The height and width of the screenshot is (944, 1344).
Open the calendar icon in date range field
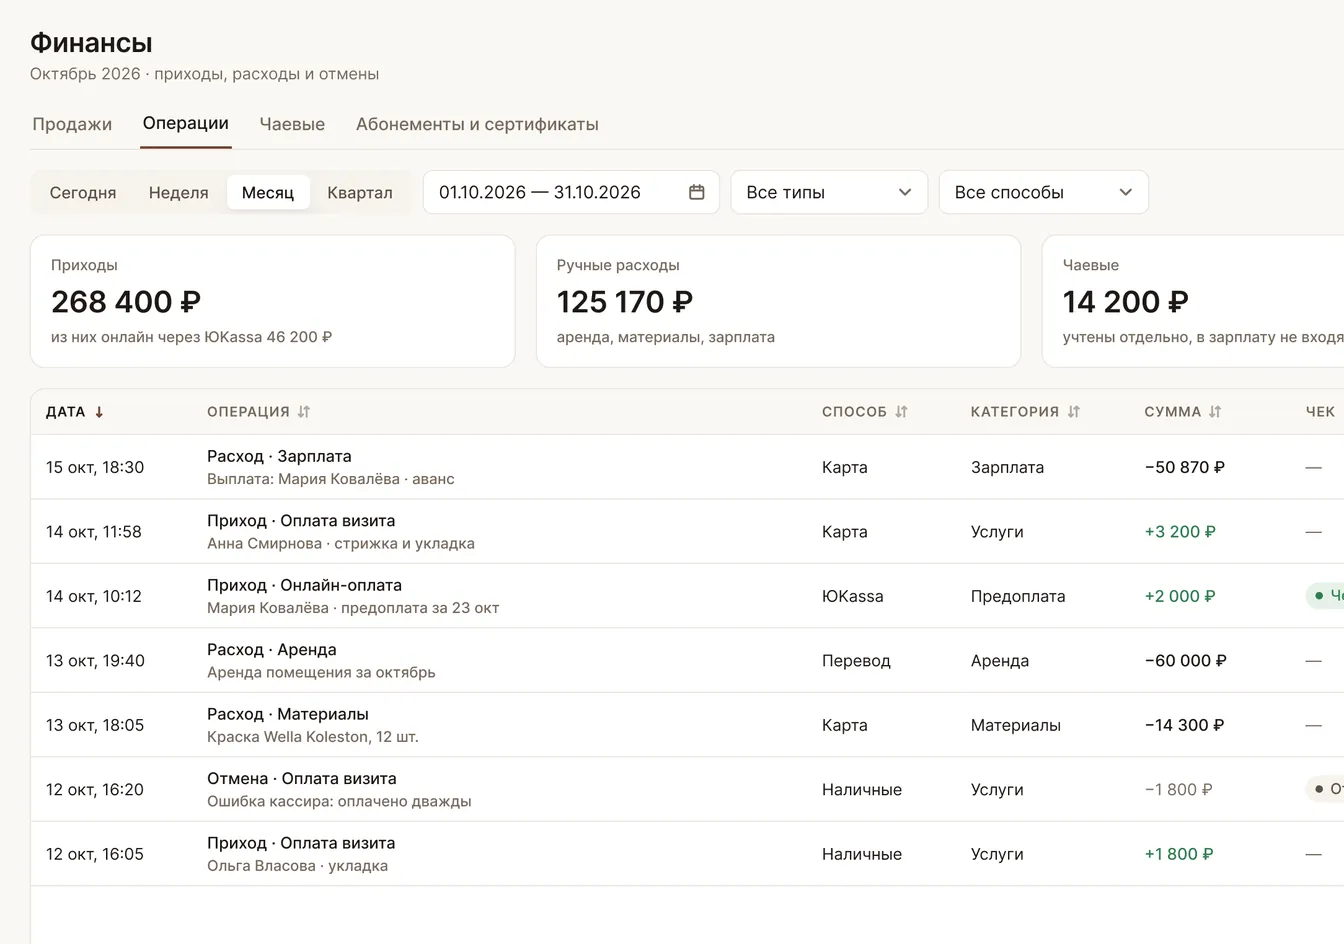pyautogui.click(x=697, y=192)
